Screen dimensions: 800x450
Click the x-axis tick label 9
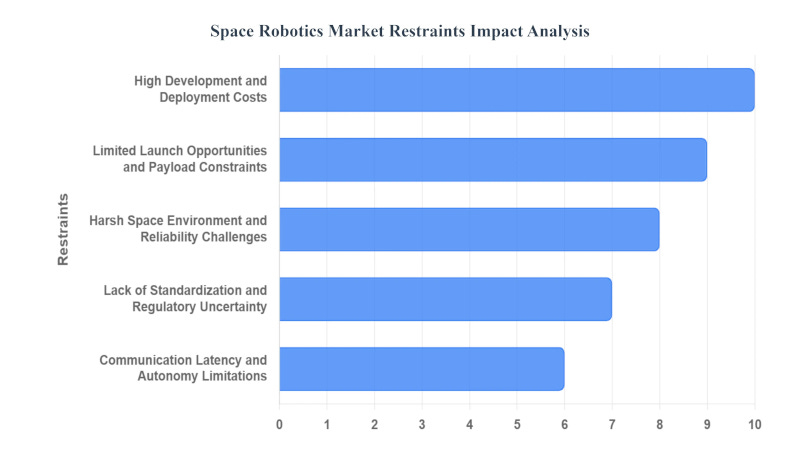click(707, 424)
